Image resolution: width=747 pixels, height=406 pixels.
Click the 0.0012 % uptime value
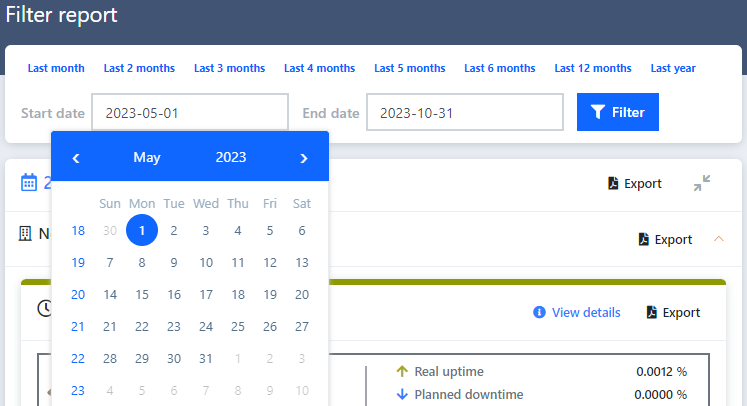coord(661,371)
